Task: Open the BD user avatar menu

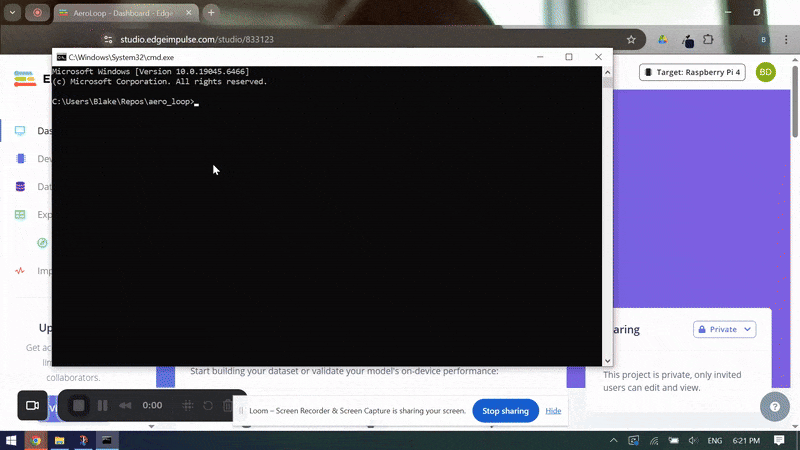Action: [x=765, y=72]
